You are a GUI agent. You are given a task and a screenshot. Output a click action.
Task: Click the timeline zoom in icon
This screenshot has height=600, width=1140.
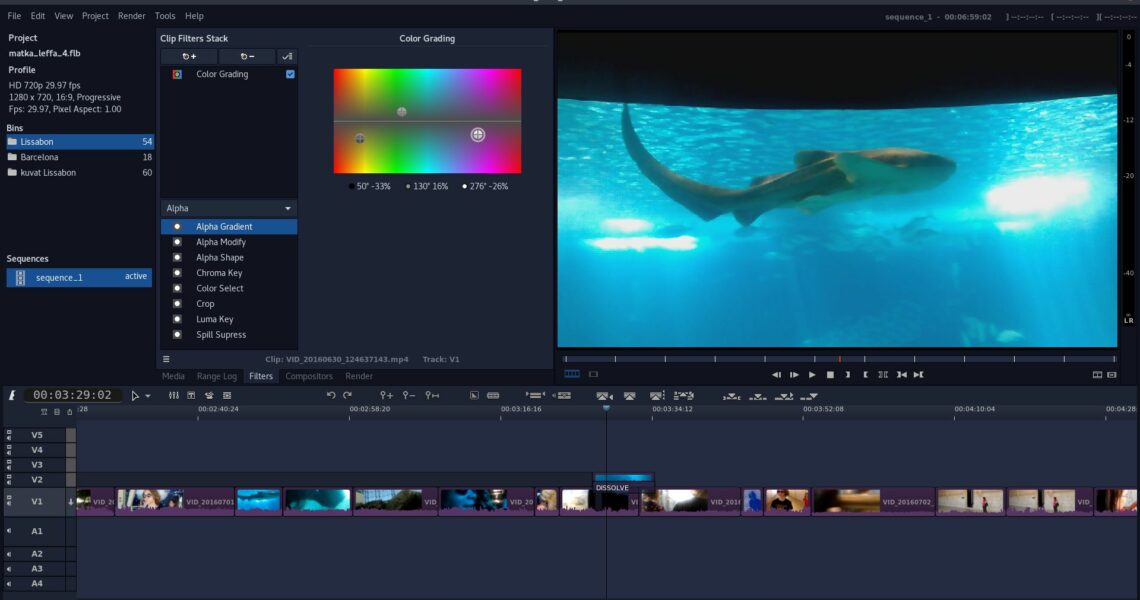point(386,396)
